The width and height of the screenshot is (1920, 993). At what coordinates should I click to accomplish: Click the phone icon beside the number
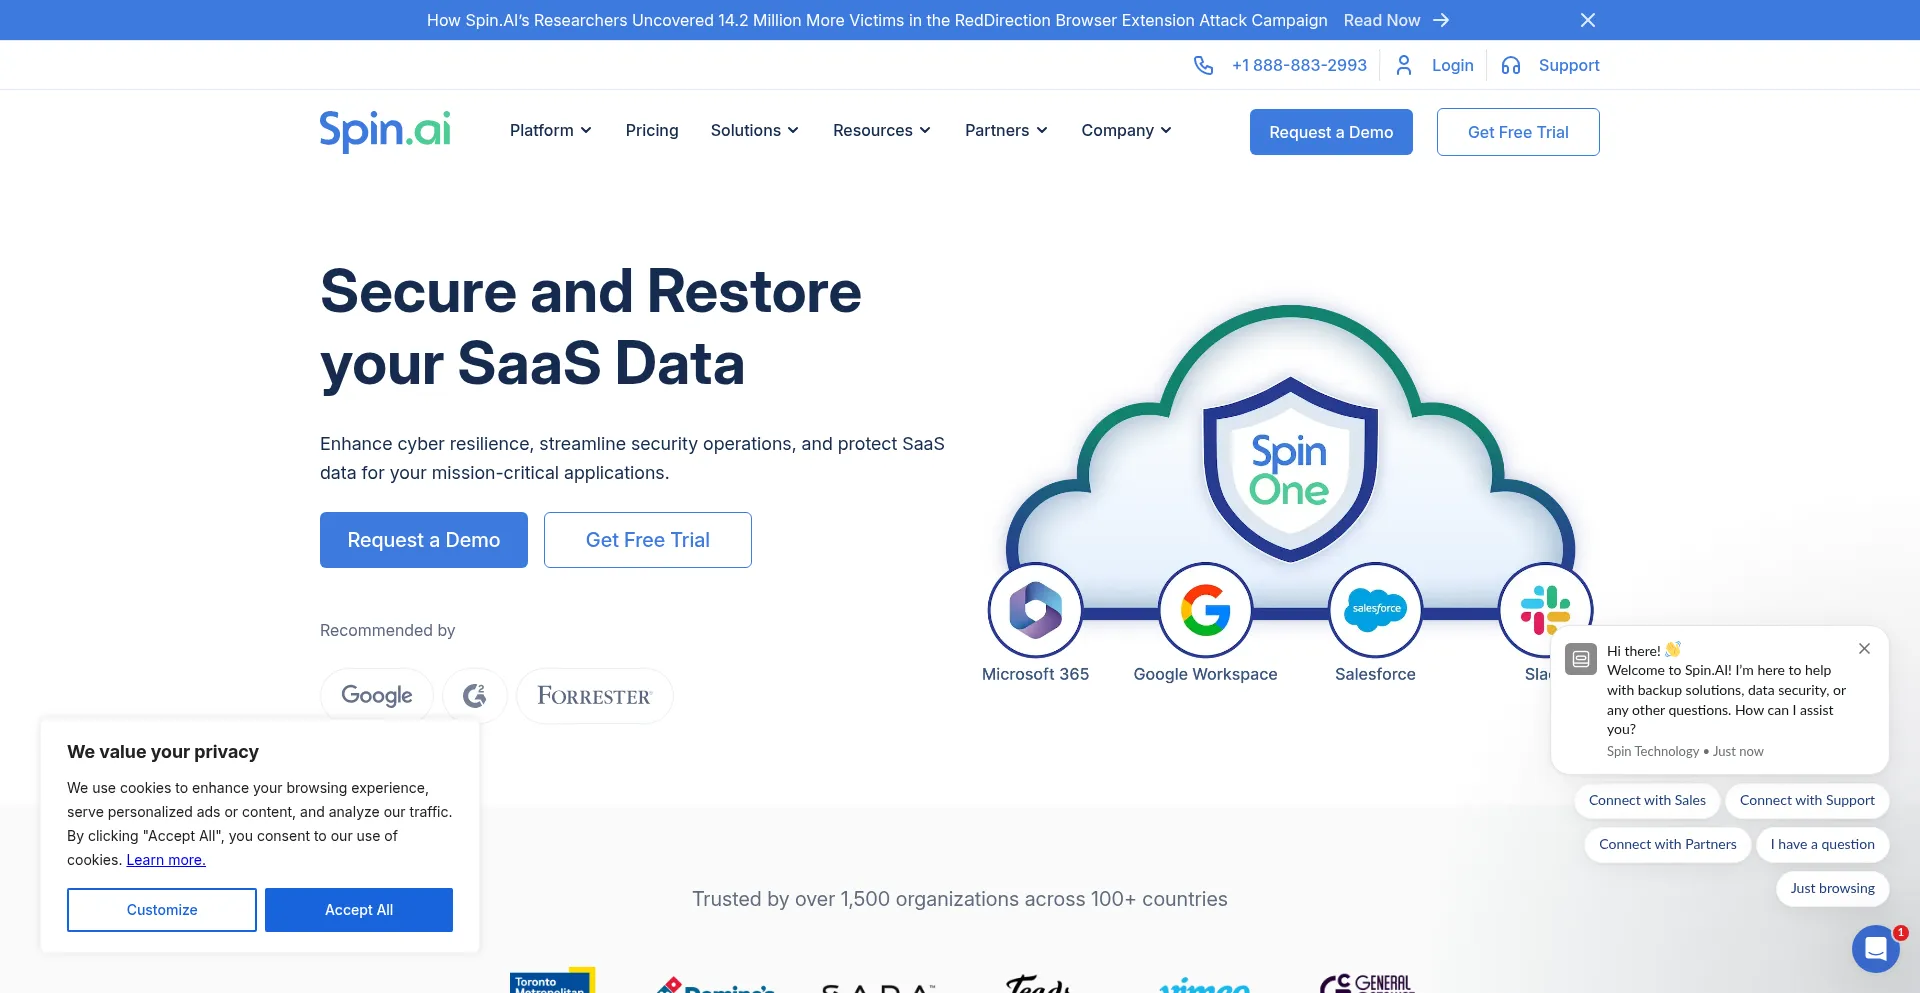(x=1203, y=65)
